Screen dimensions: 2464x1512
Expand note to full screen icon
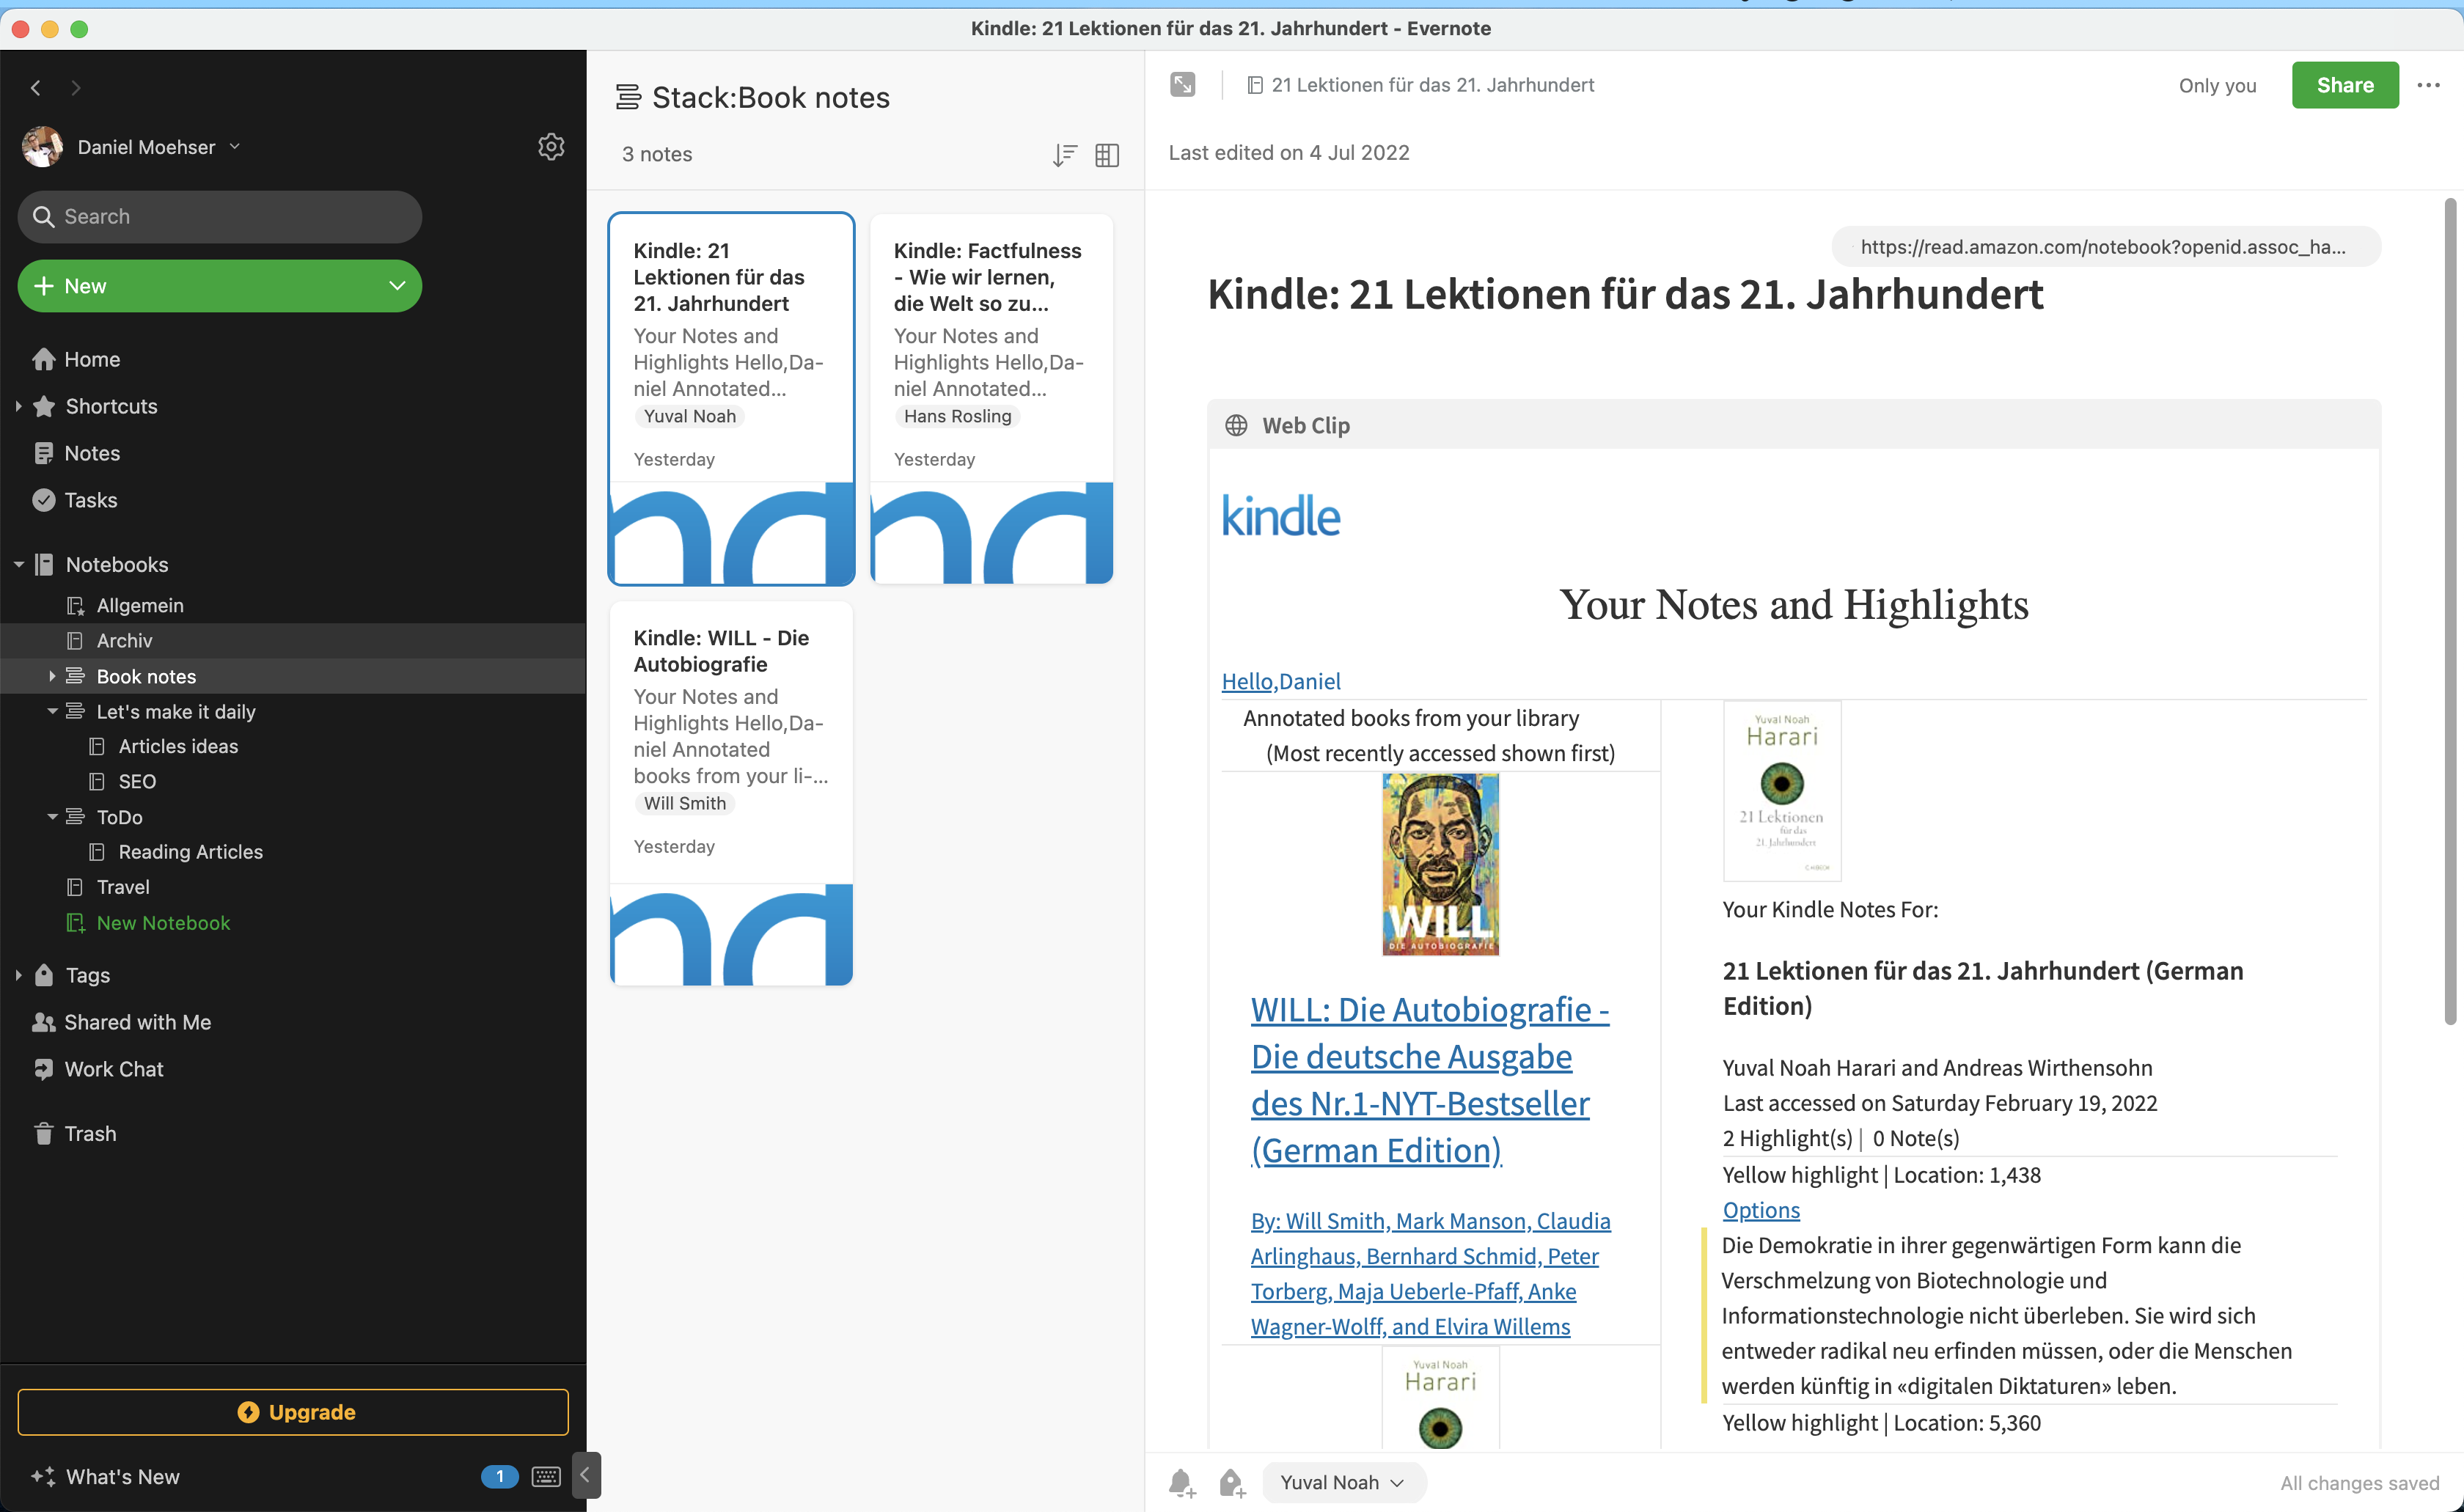pyautogui.click(x=1182, y=85)
